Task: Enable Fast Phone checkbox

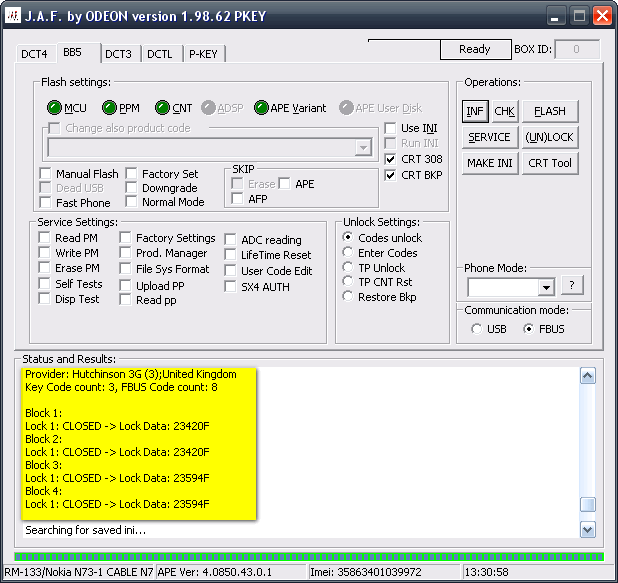Action: 46,203
